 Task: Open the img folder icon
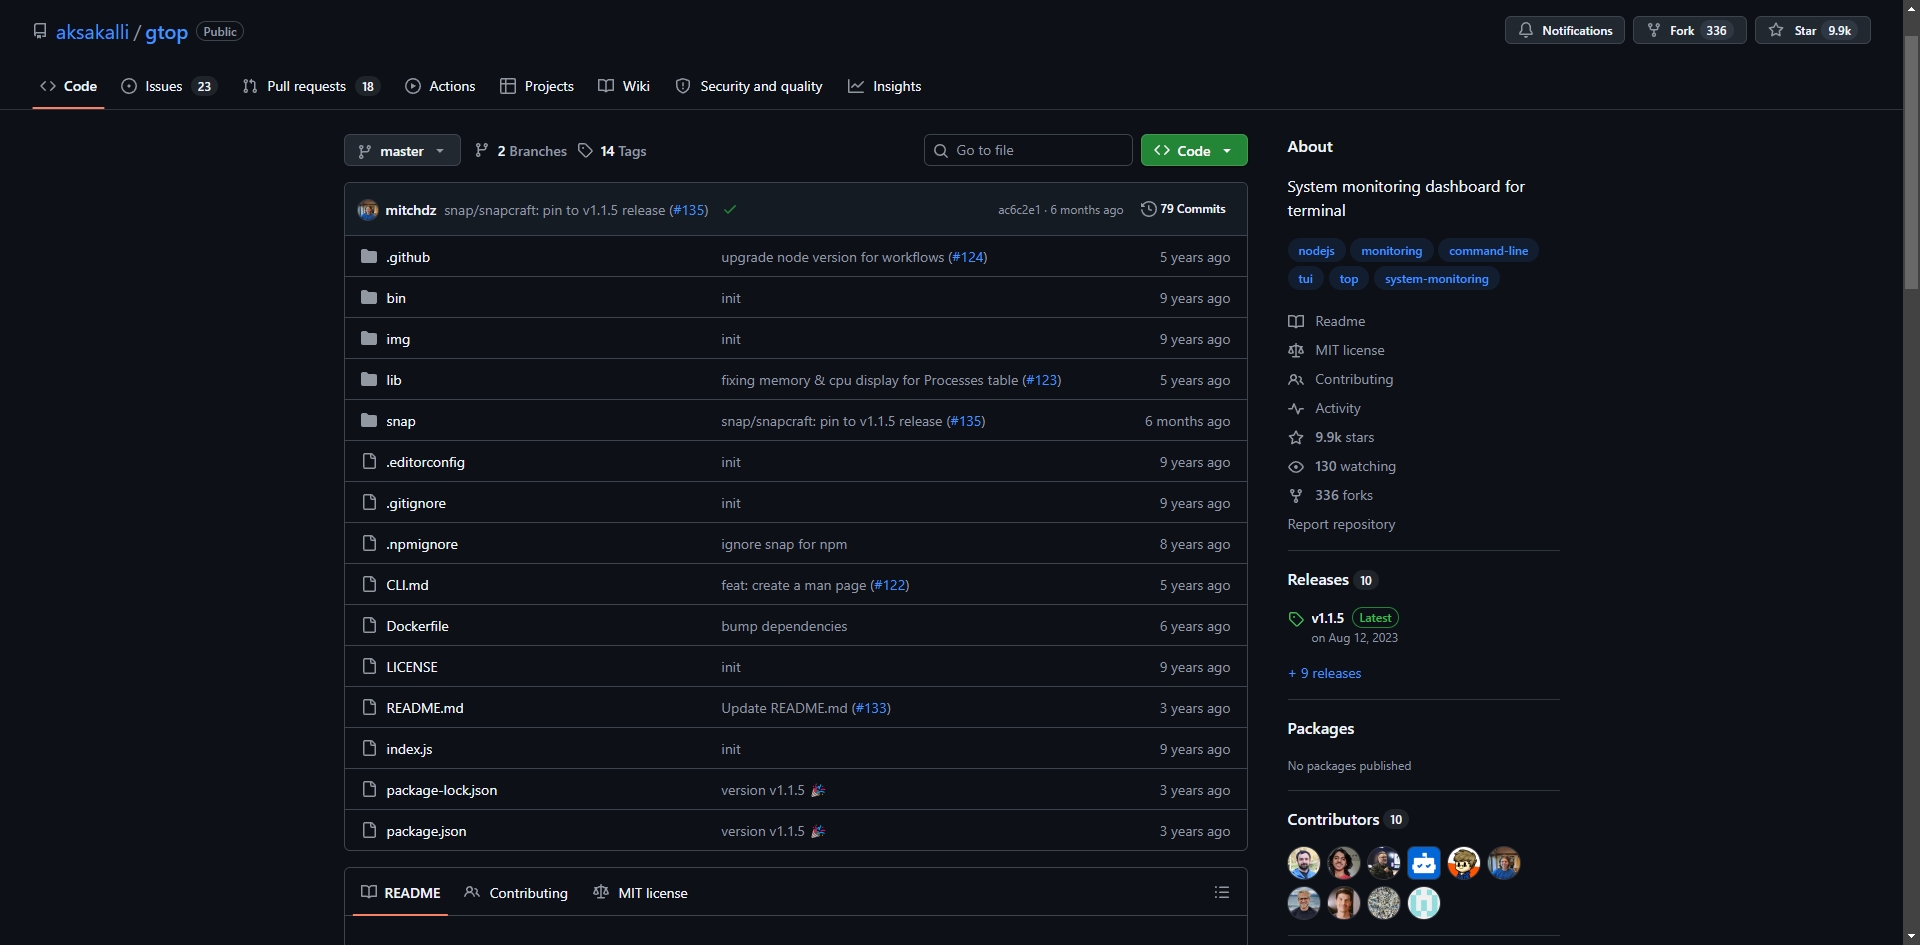coord(369,339)
